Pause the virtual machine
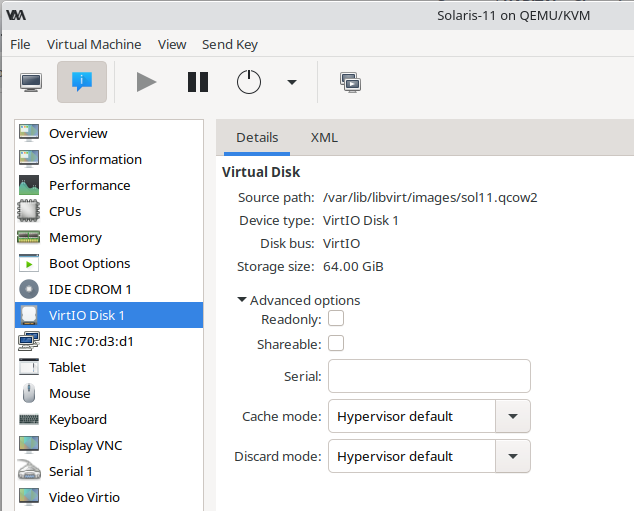 click(198, 82)
